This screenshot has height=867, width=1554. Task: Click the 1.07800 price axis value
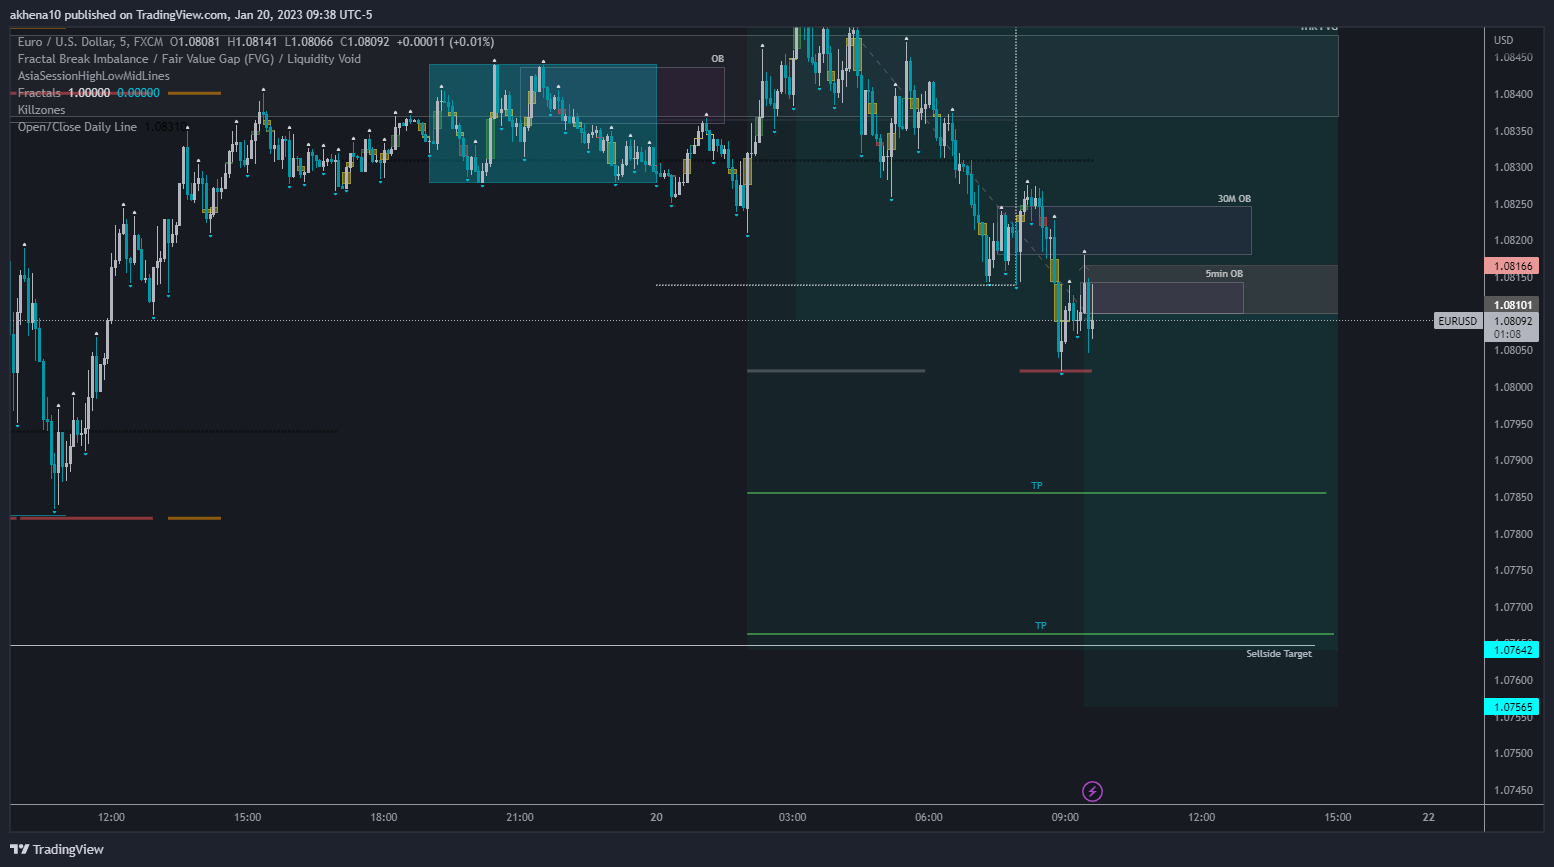[x=1513, y=534]
